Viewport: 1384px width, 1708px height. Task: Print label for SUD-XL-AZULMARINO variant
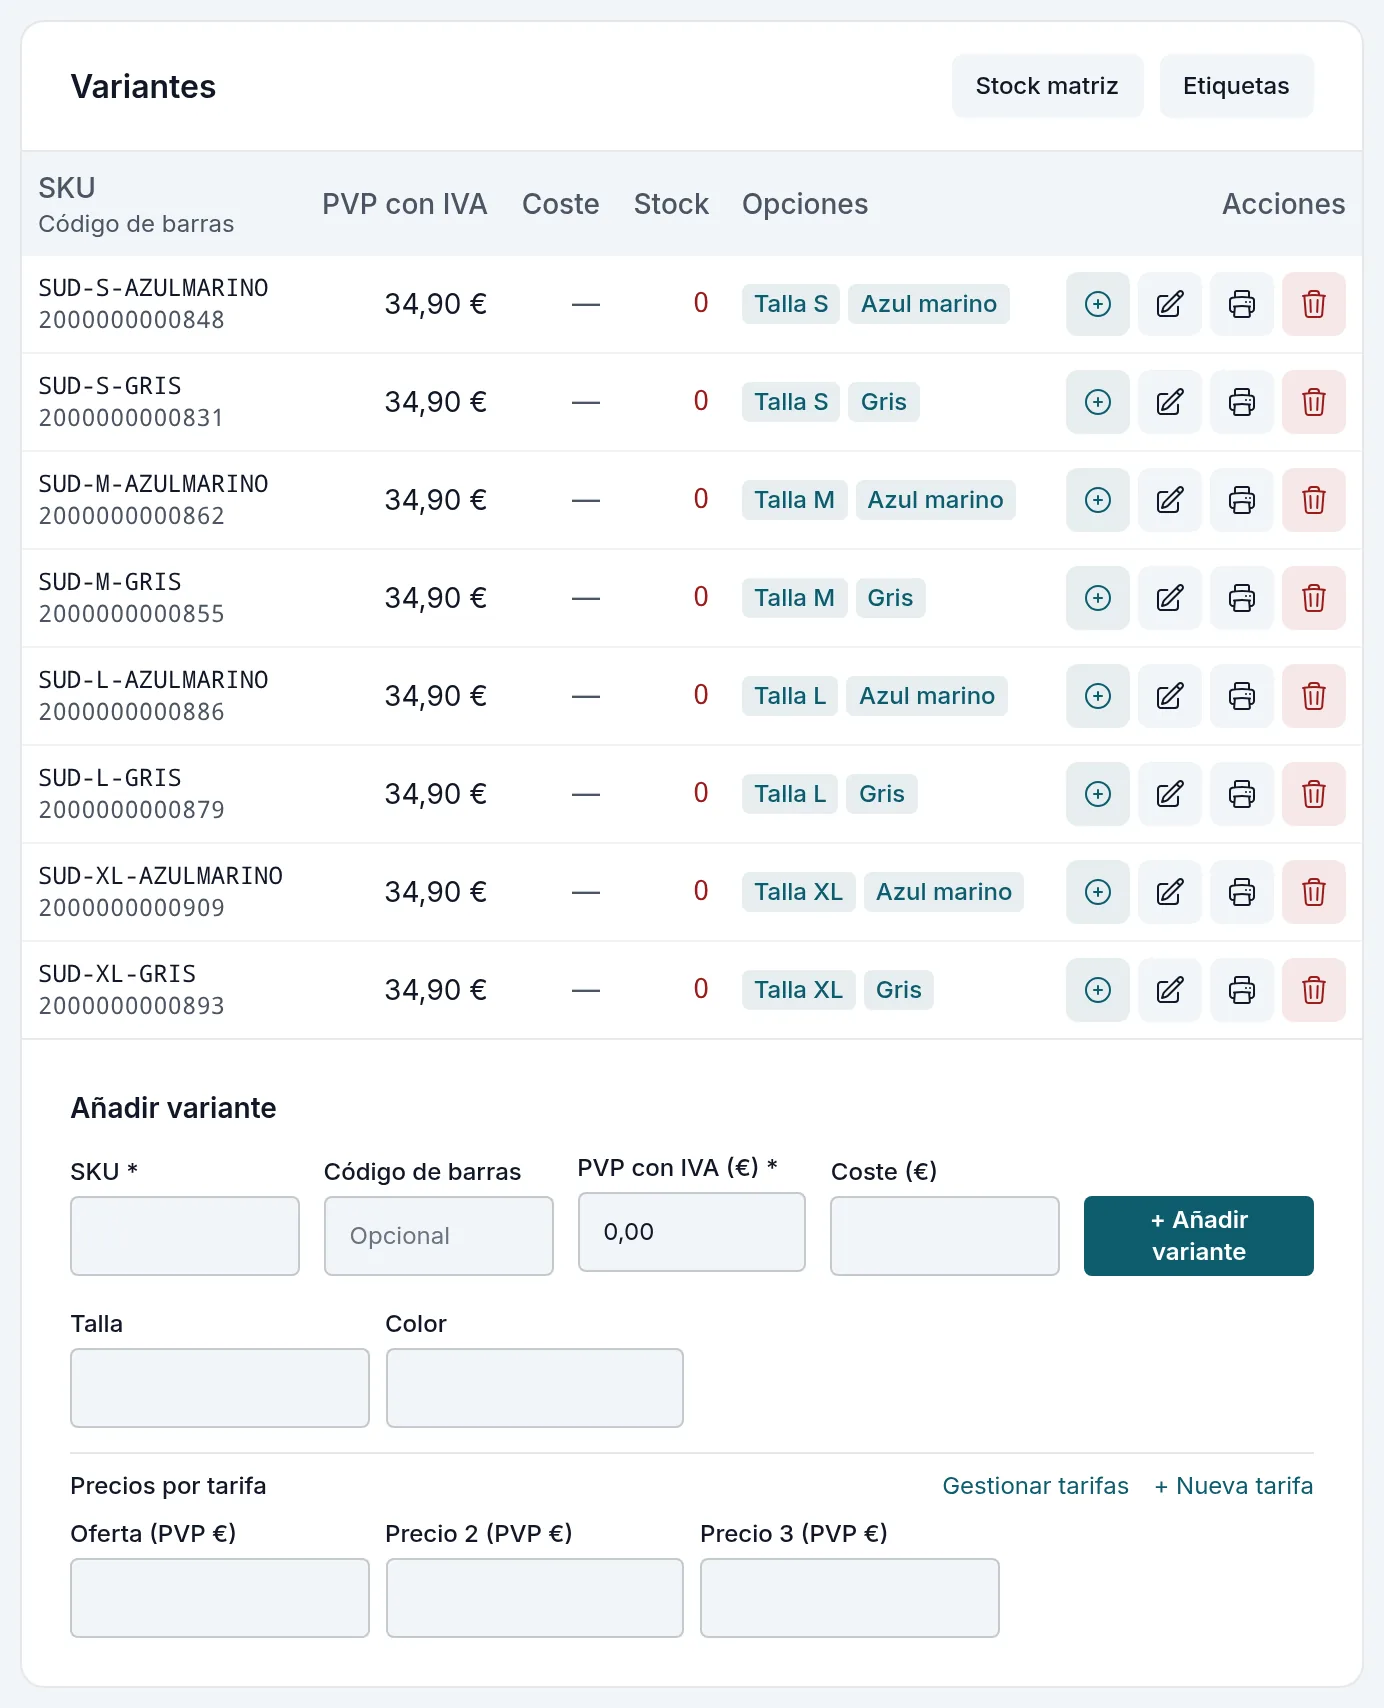(1242, 892)
